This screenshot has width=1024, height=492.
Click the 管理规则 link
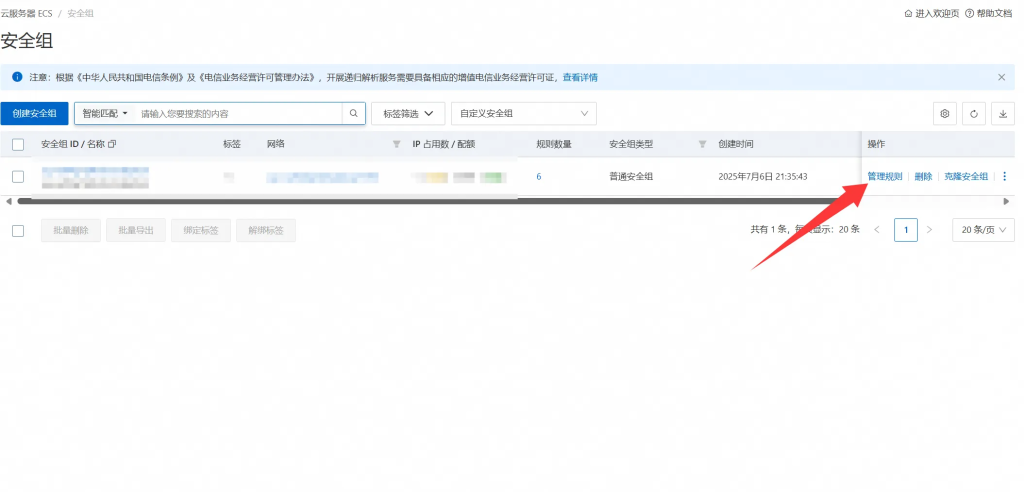(x=884, y=177)
